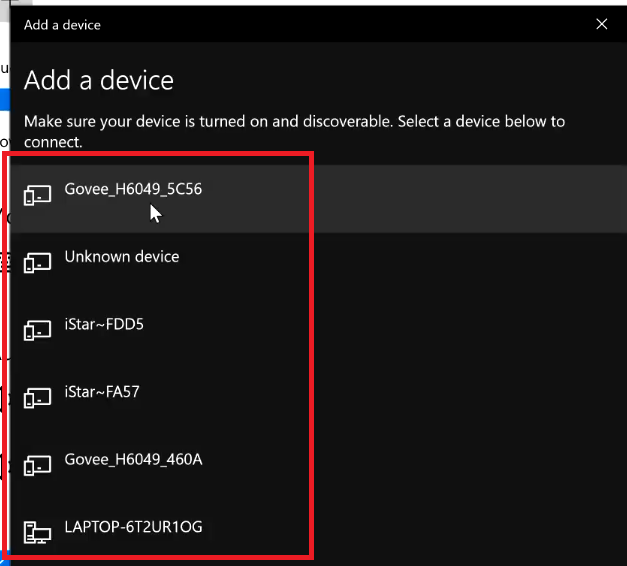Click the small title bar text Add a device

tap(62, 25)
